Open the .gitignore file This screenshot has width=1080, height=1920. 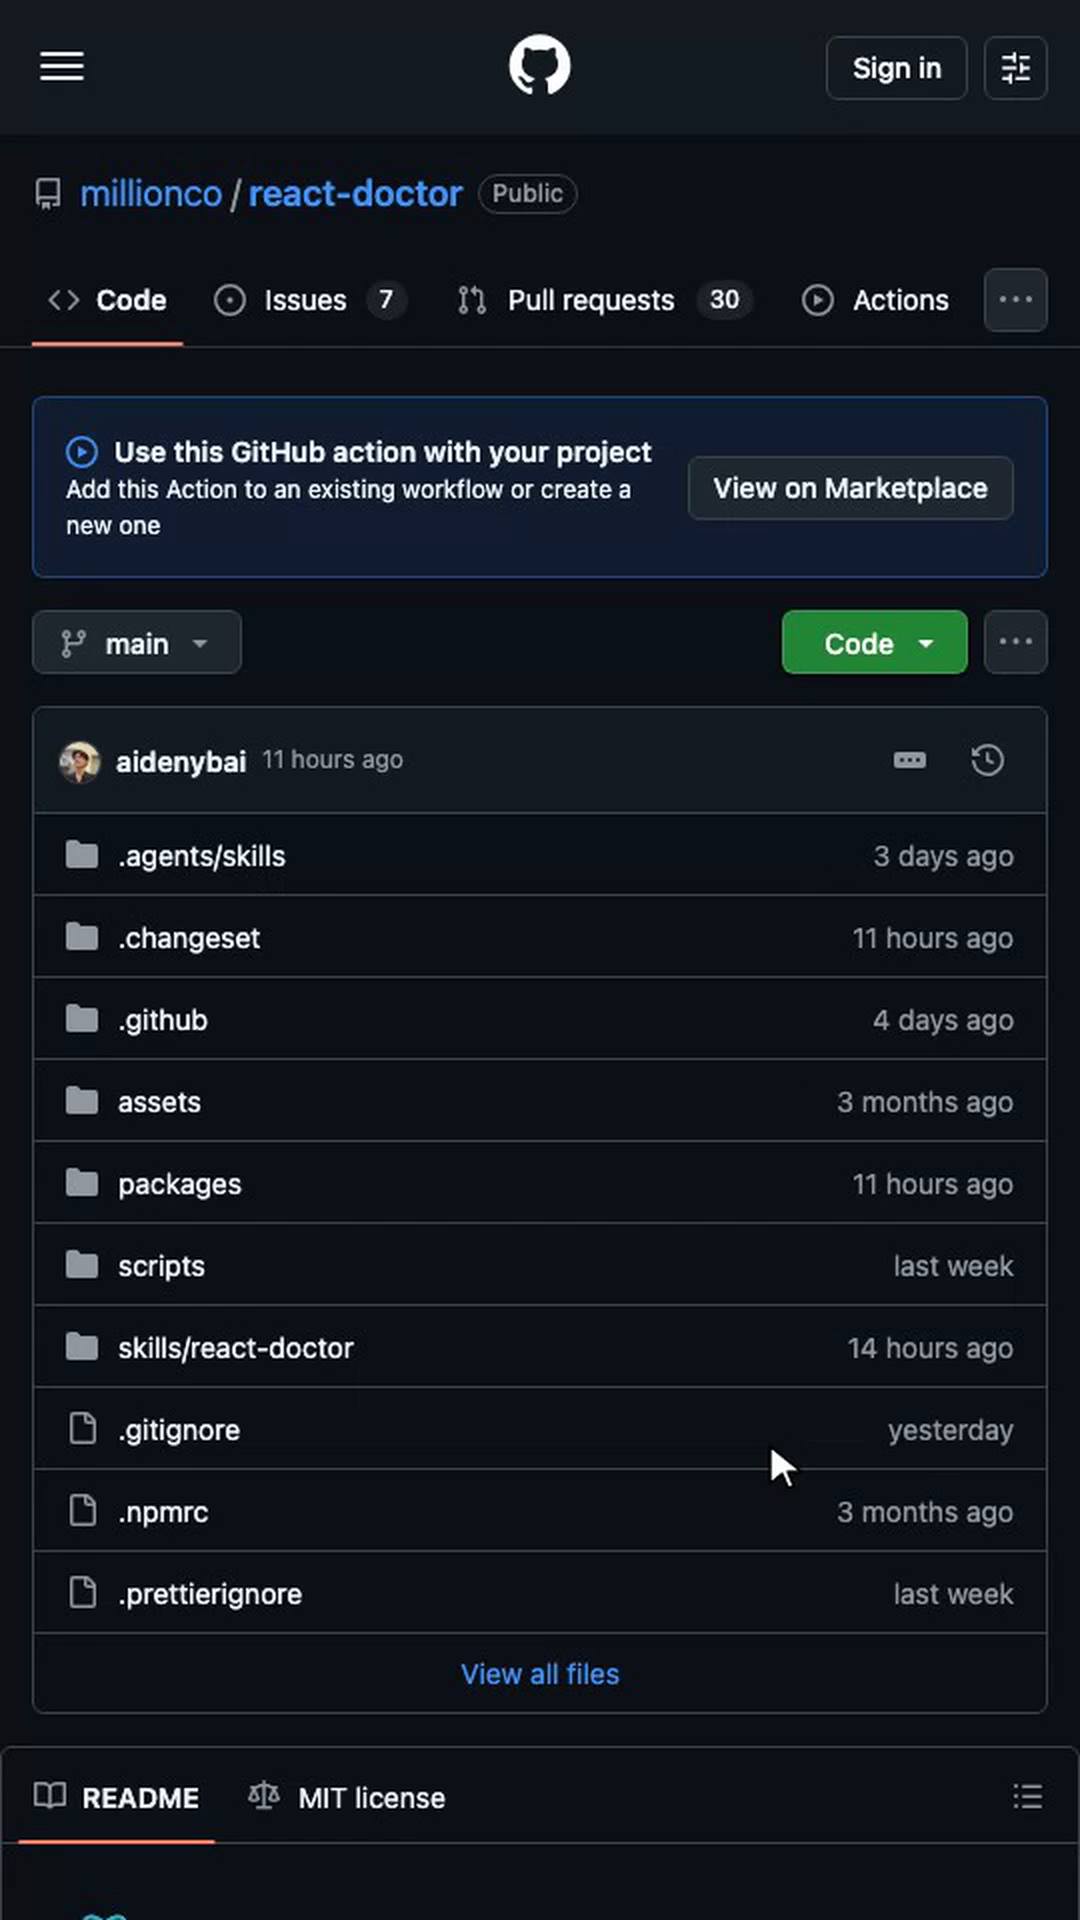click(179, 1430)
